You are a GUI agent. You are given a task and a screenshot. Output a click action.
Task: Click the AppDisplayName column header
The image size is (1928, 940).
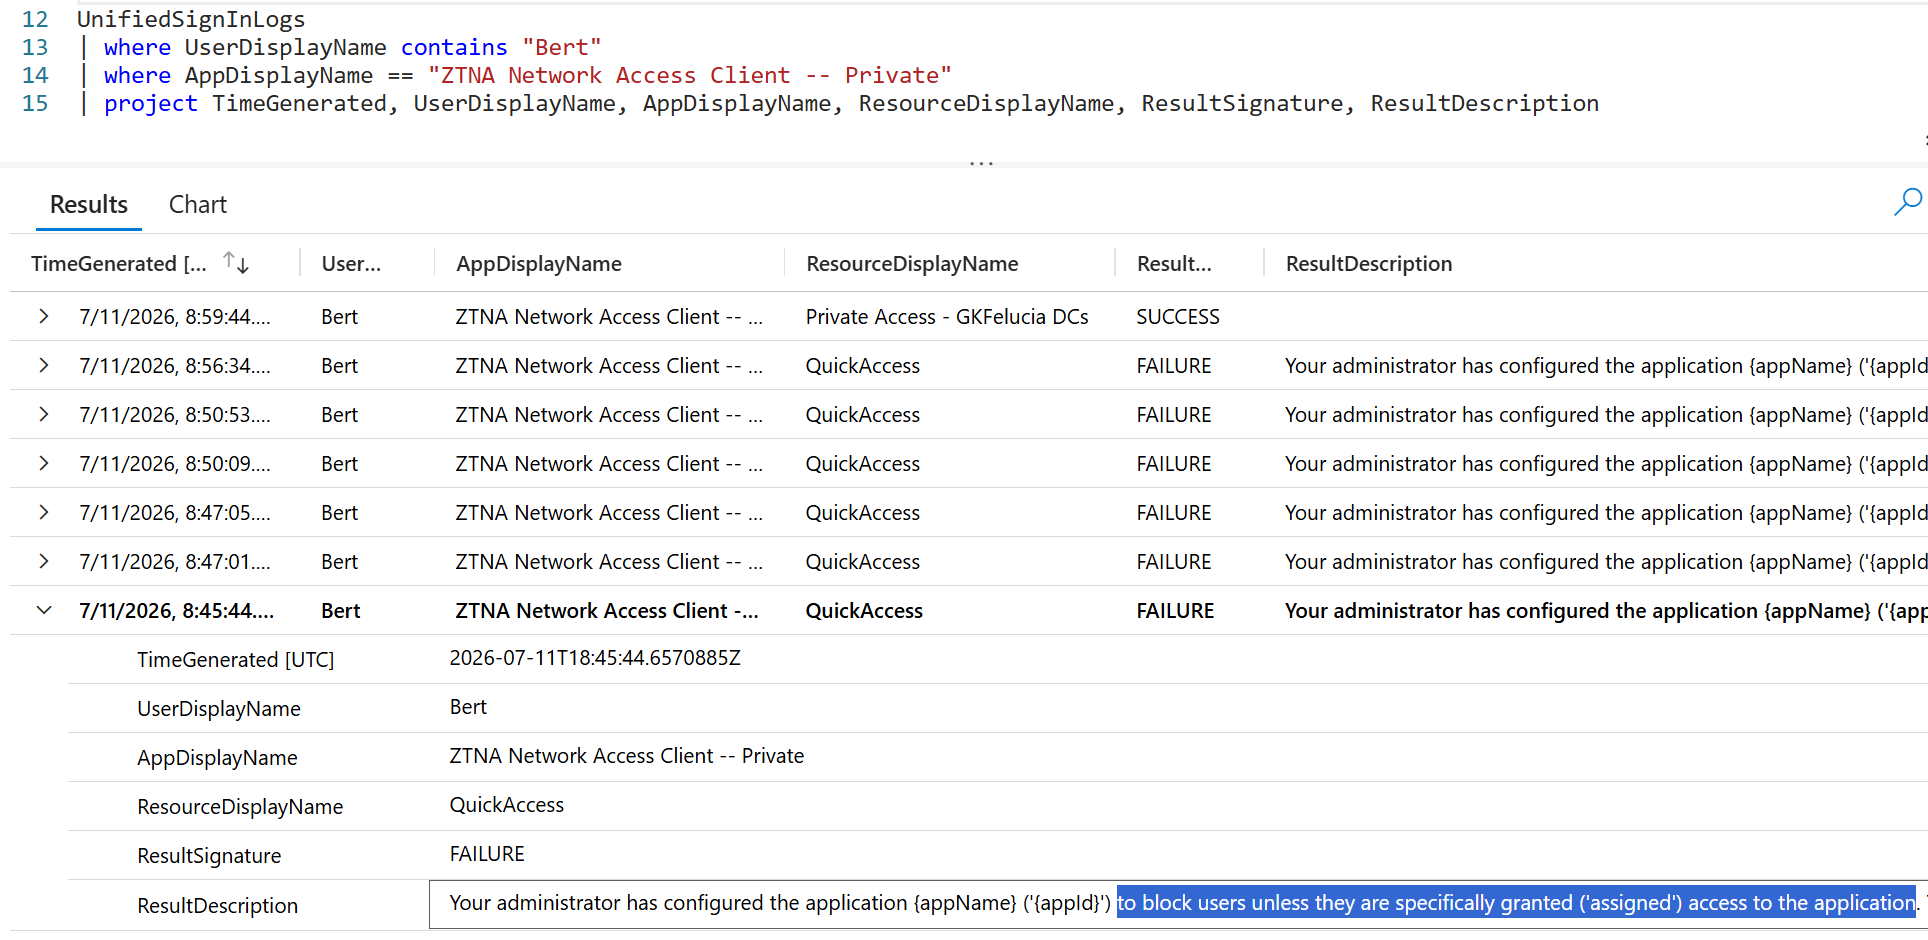(539, 263)
